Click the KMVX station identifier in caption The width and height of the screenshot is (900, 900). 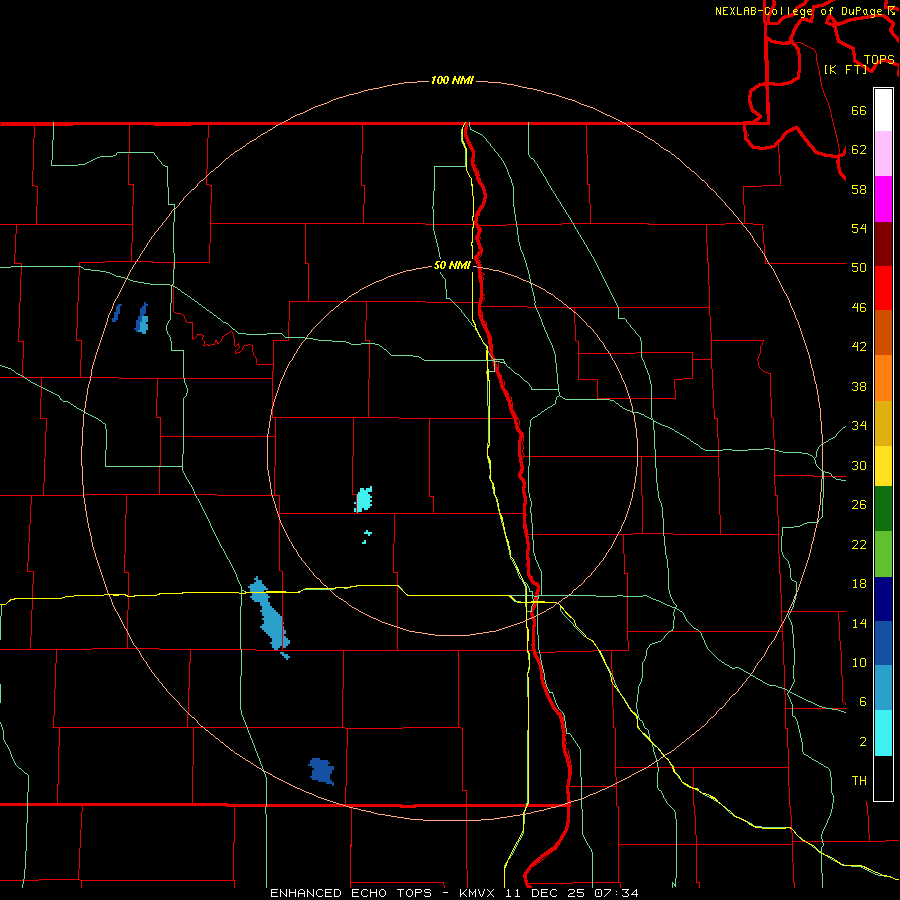476,893
